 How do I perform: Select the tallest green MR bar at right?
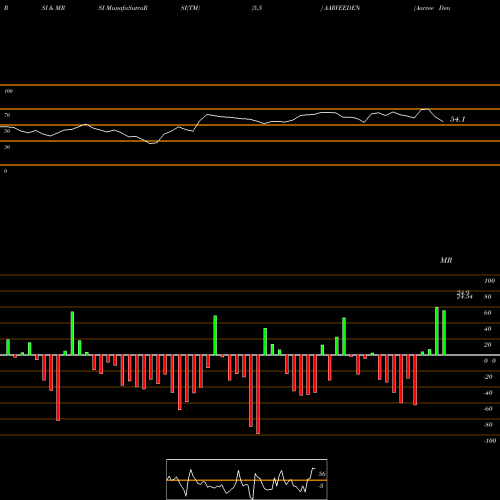(x=437, y=331)
